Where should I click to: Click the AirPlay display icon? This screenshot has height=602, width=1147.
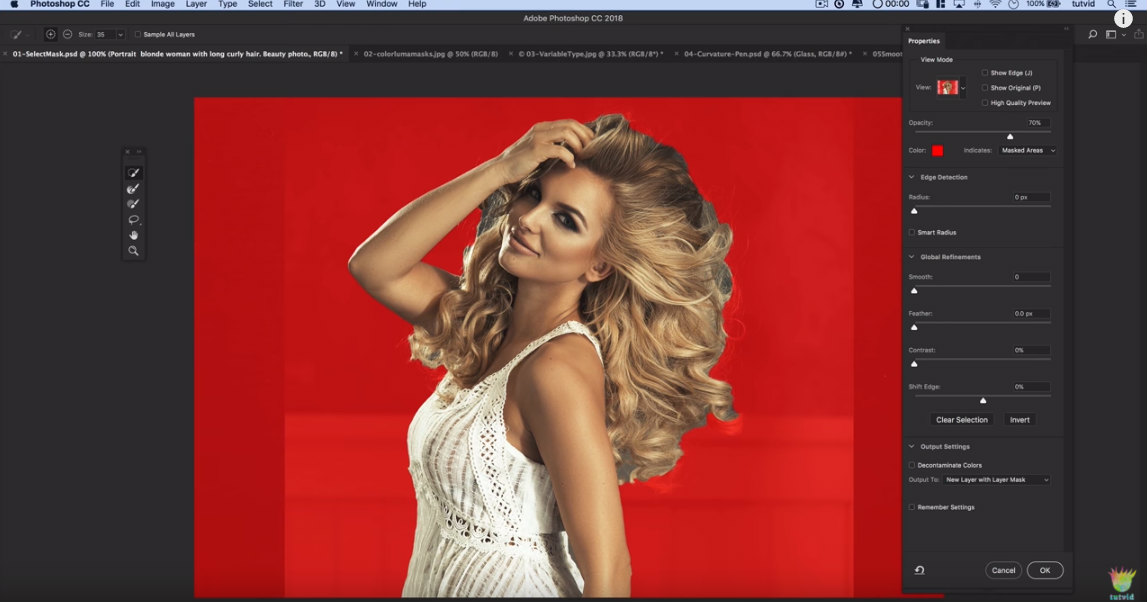[x=958, y=4]
